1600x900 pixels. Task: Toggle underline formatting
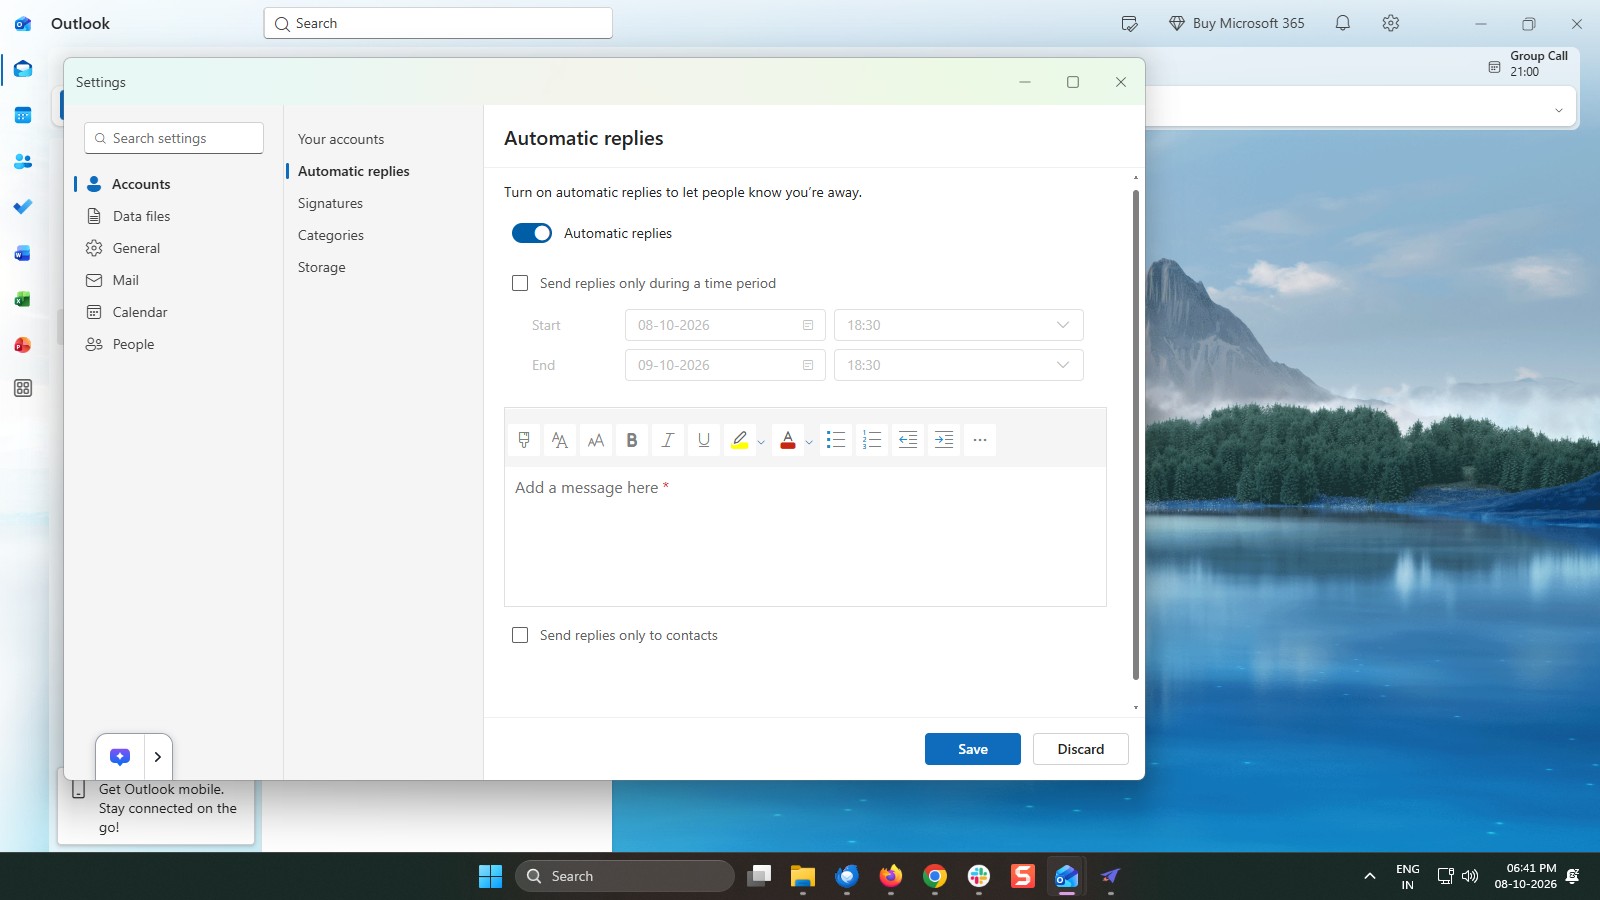tap(704, 440)
